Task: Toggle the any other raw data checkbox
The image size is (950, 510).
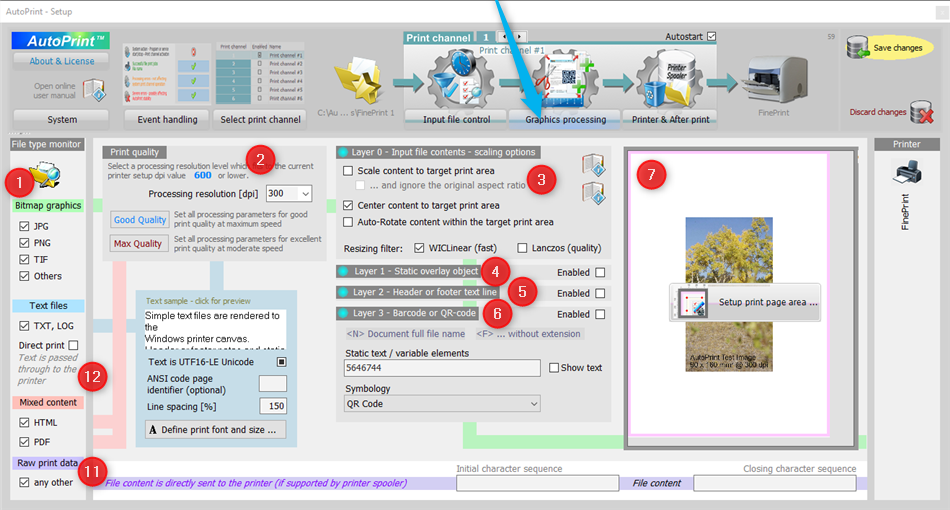Action: (x=24, y=483)
